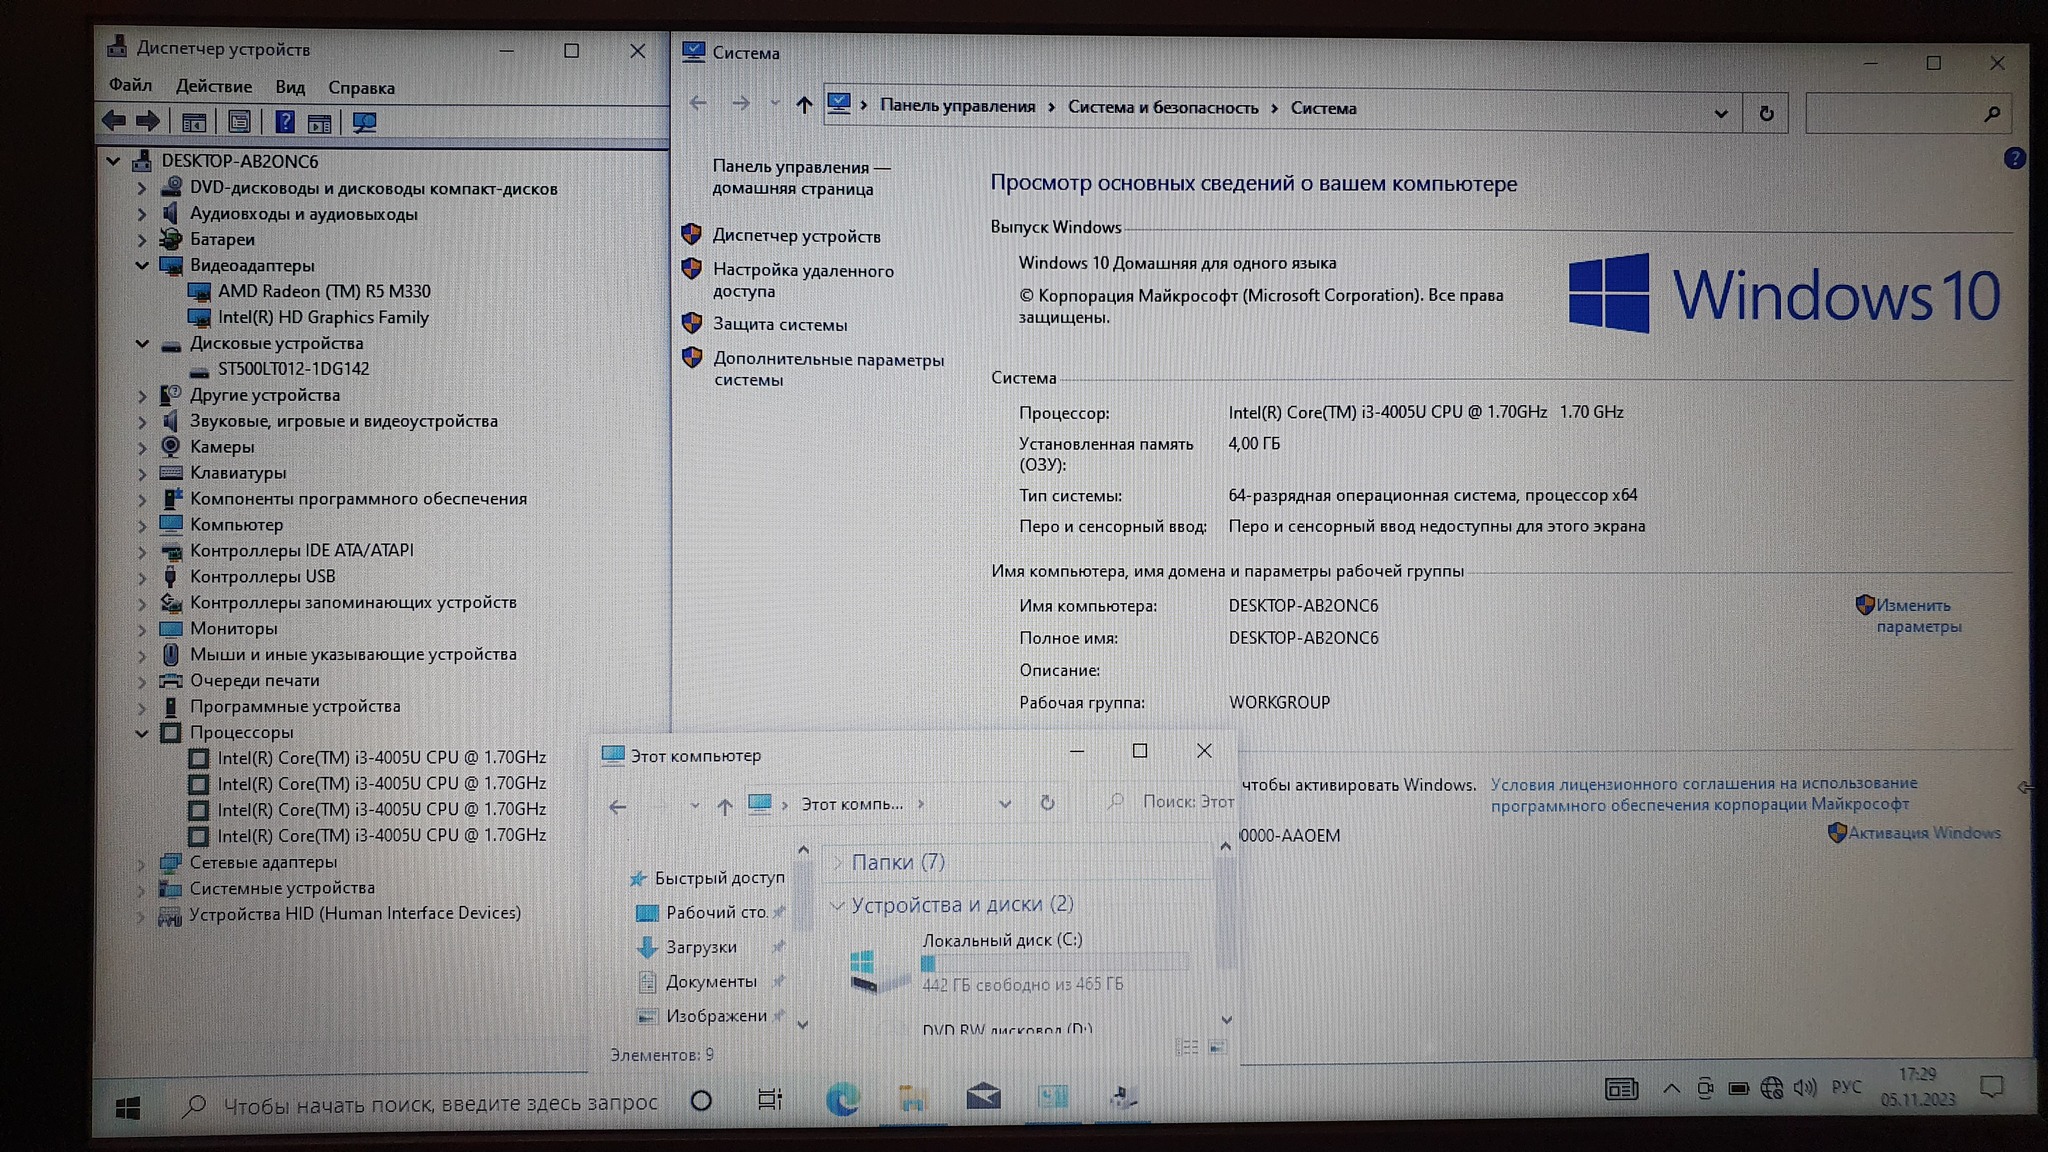
Task: Click the taskbar search input field
Action: (440, 1104)
